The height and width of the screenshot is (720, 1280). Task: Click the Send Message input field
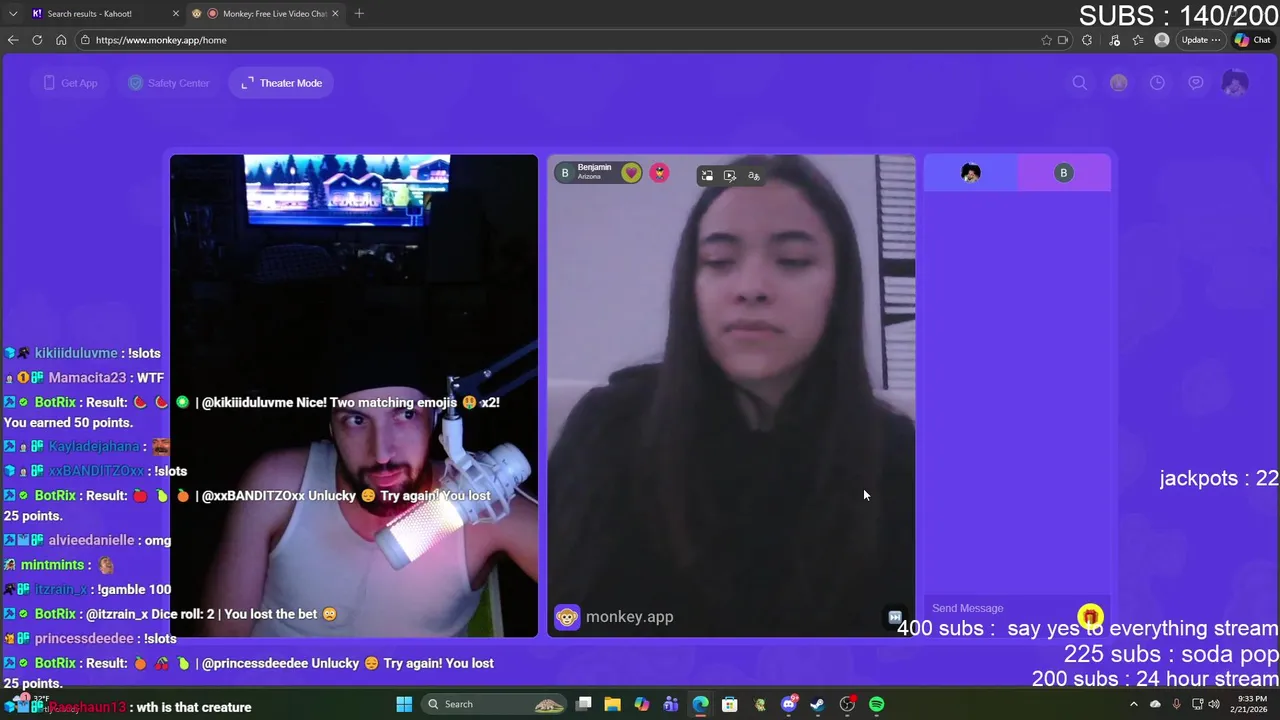(1000, 608)
